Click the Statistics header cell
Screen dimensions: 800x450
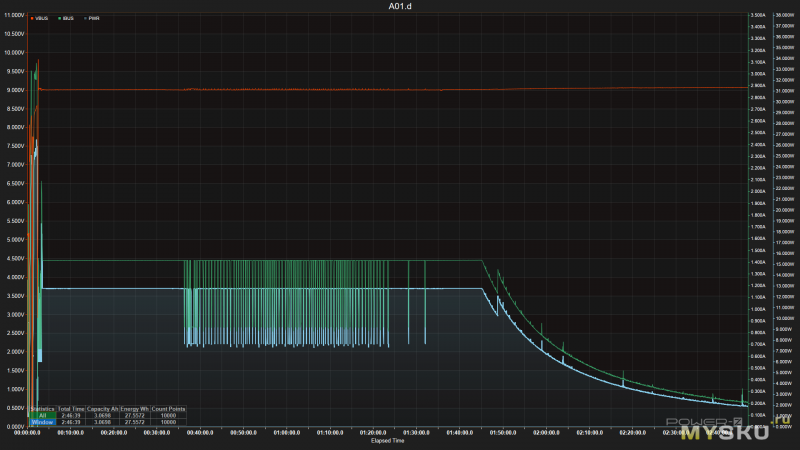42,409
